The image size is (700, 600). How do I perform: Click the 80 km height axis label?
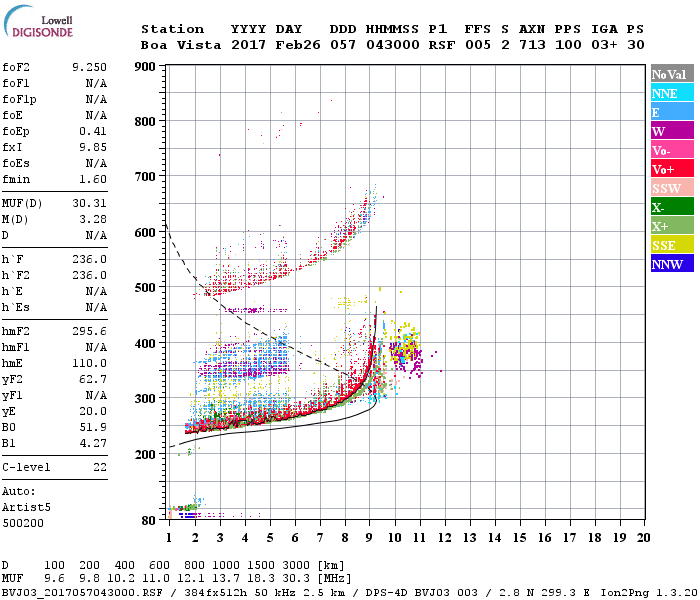point(149,521)
